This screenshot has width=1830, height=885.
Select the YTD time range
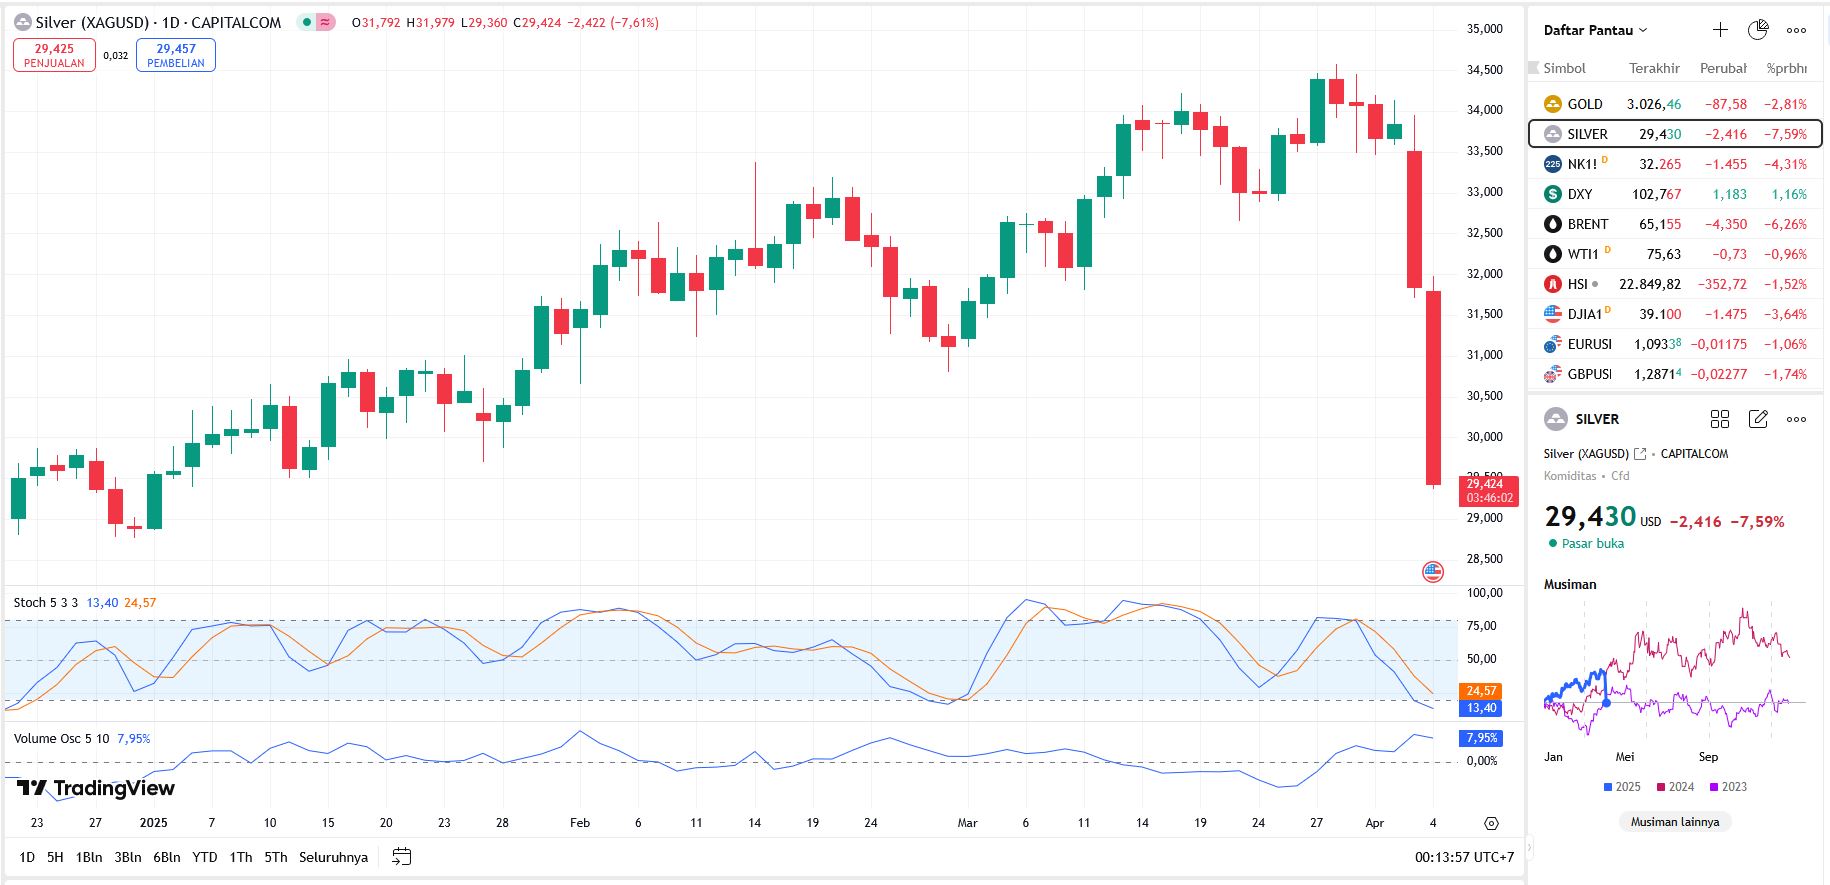pyautogui.click(x=204, y=857)
